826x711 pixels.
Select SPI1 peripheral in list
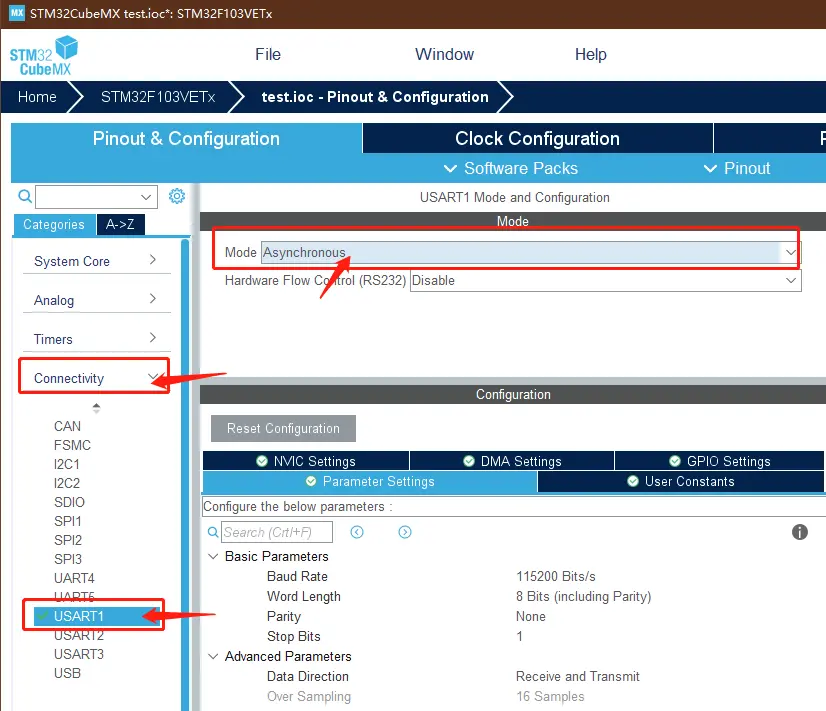point(67,521)
